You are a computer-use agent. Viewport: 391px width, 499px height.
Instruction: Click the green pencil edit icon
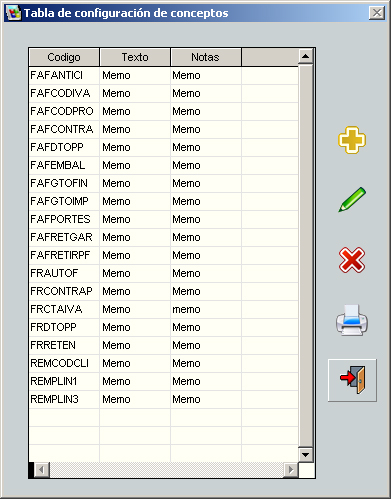tap(352, 199)
